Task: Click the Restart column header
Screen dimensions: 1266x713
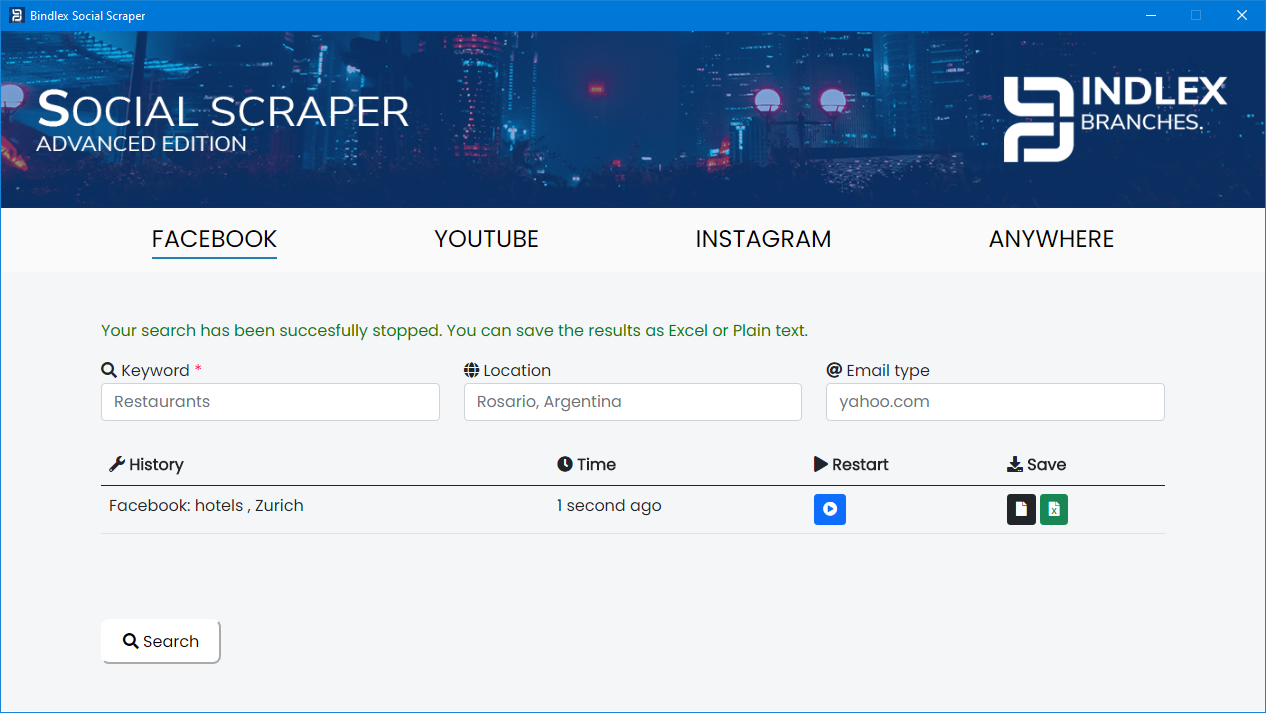Action: (x=851, y=464)
